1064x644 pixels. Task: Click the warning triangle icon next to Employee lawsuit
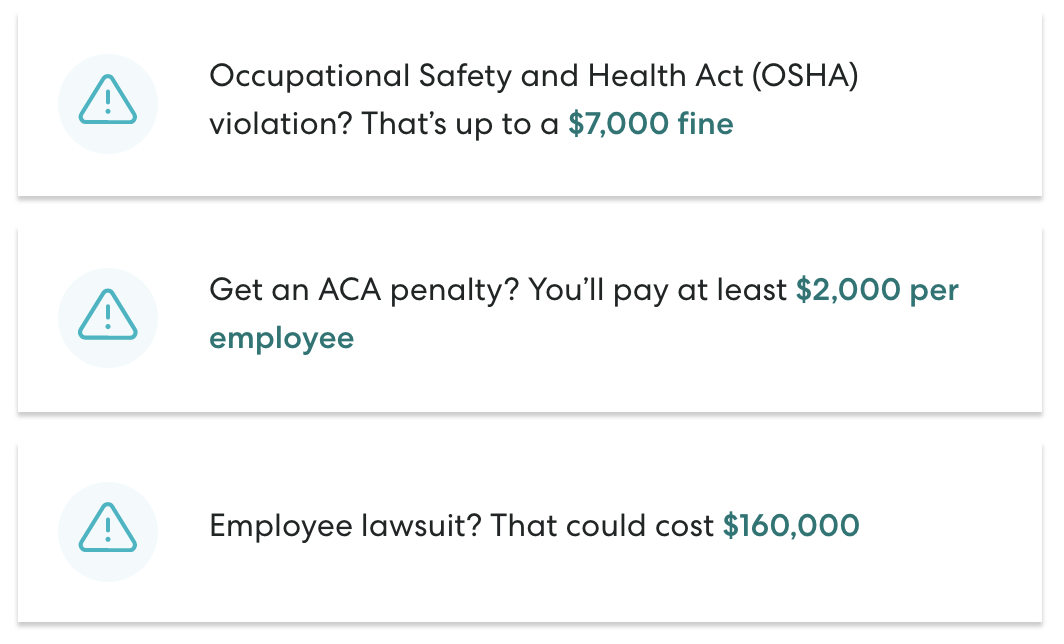108,527
